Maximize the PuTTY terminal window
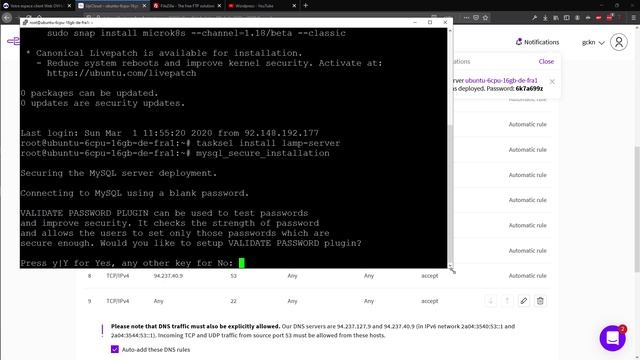 click(x=430, y=22)
